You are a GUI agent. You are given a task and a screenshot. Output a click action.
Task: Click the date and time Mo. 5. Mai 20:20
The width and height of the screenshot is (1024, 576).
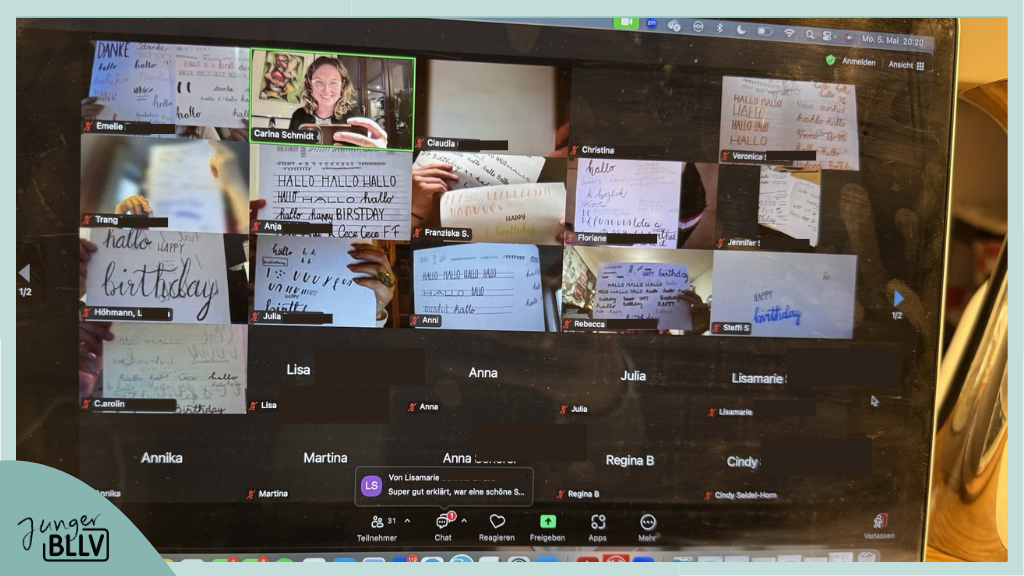(892, 41)
